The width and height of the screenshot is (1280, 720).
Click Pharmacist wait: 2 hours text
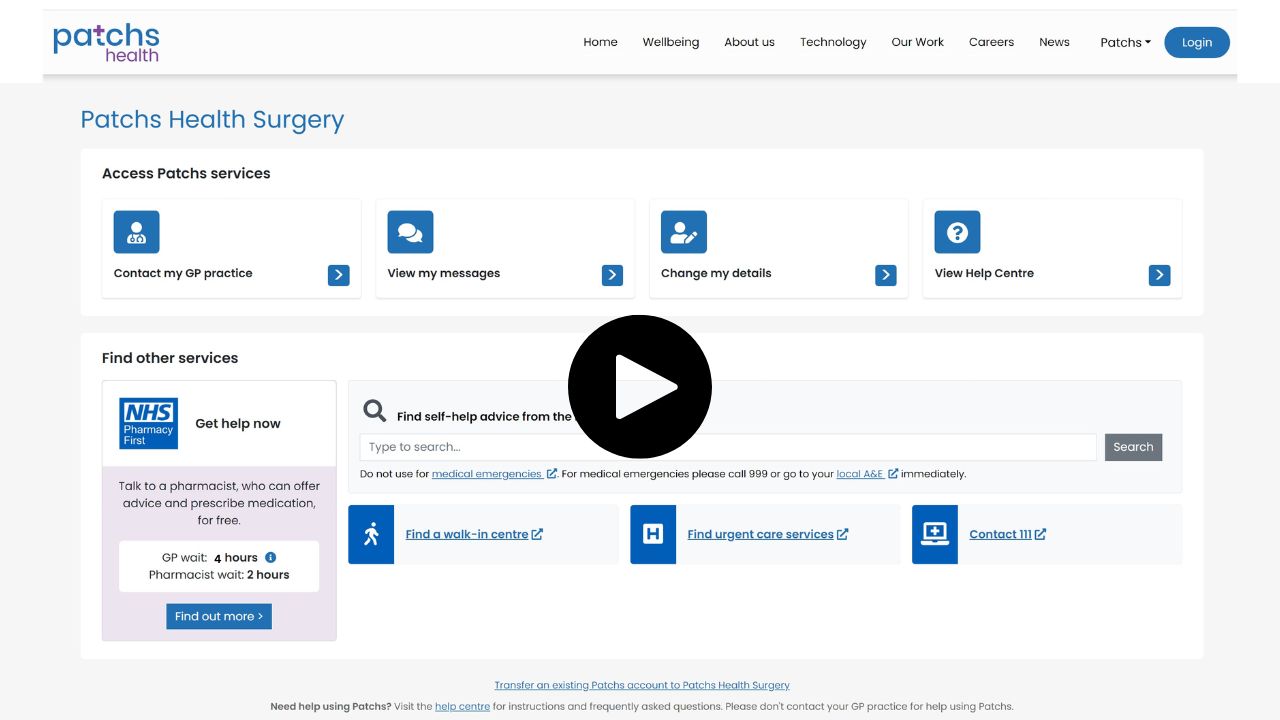219,575
